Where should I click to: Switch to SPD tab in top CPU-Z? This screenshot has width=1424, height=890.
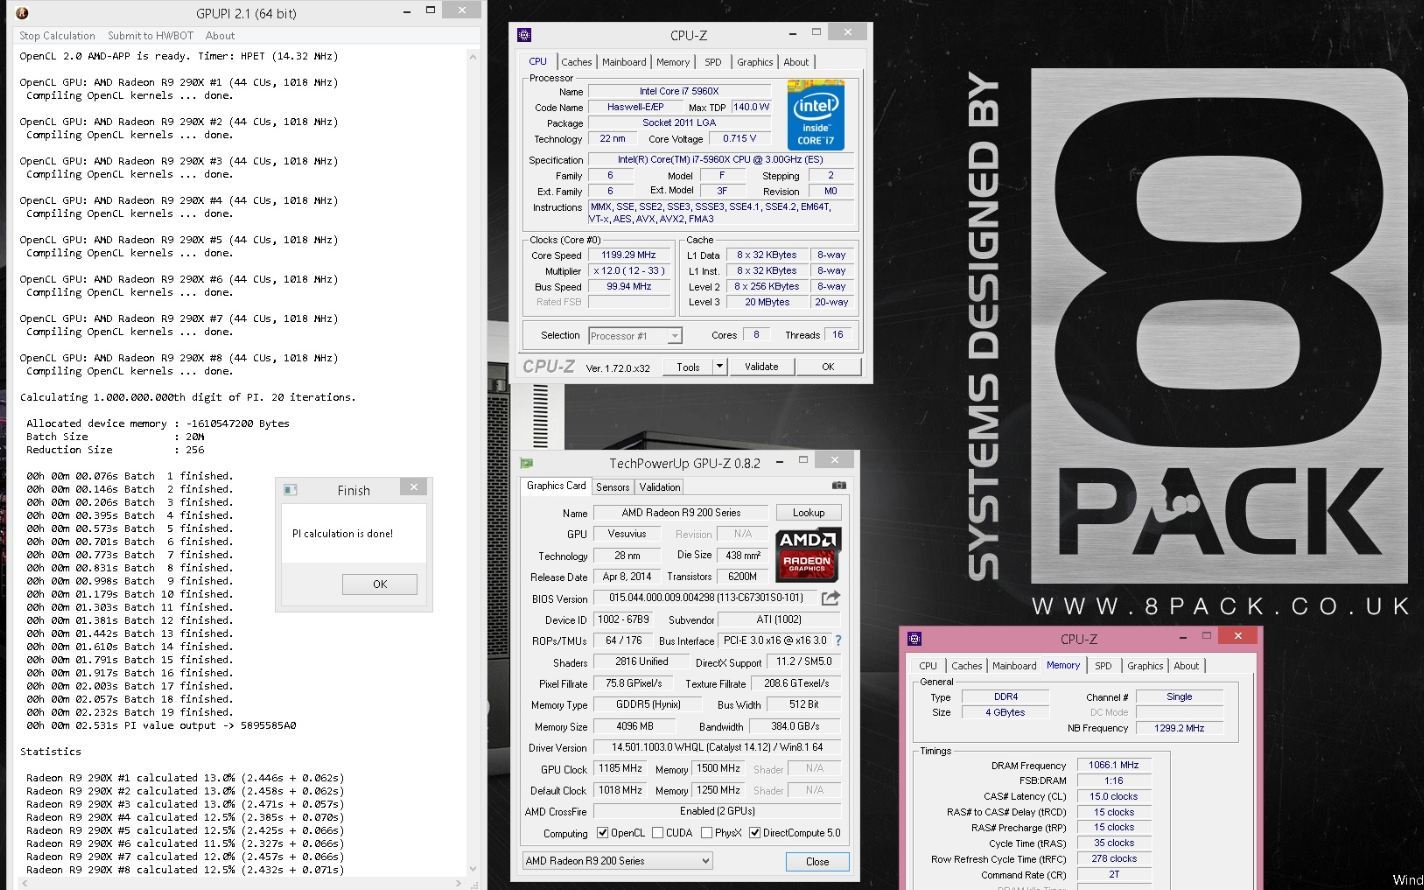[x=713, y=62]
